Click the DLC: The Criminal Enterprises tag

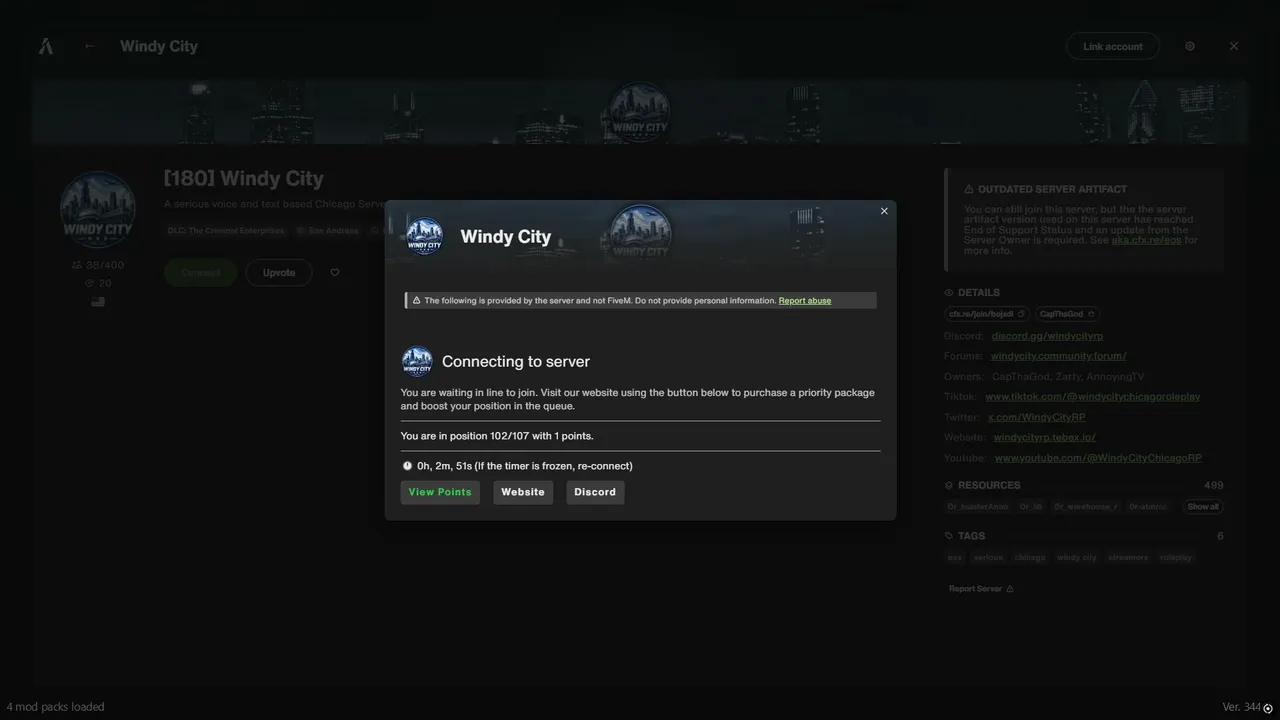(226, 231)
